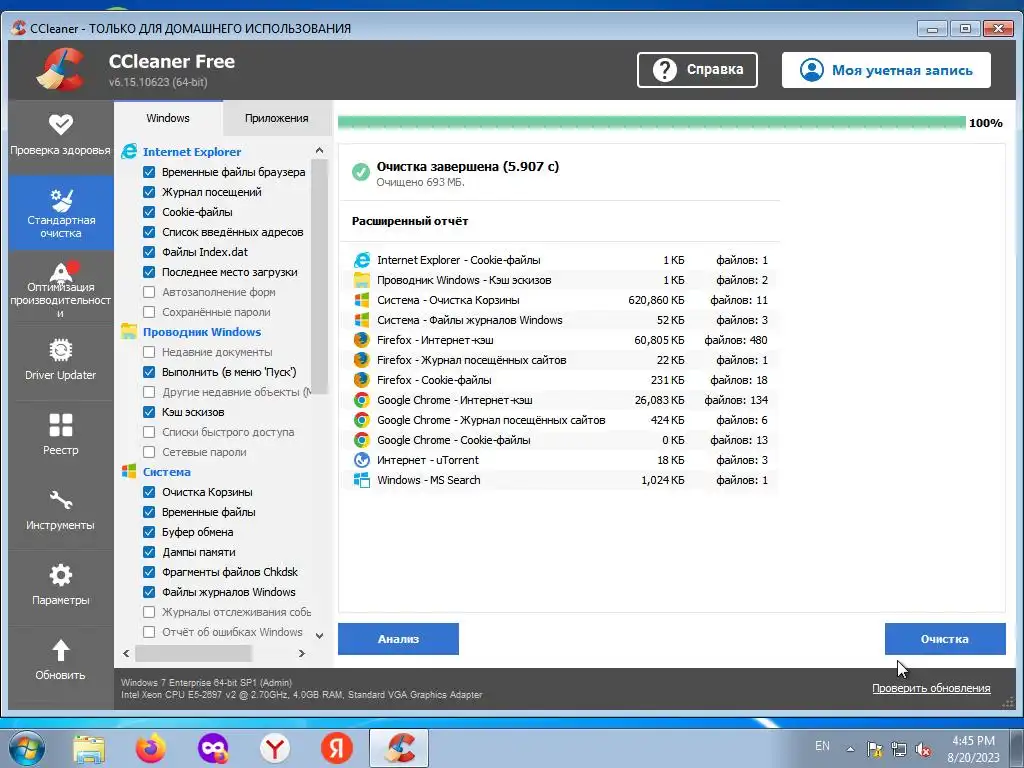Open the Инструменты section

coord(61,513)
